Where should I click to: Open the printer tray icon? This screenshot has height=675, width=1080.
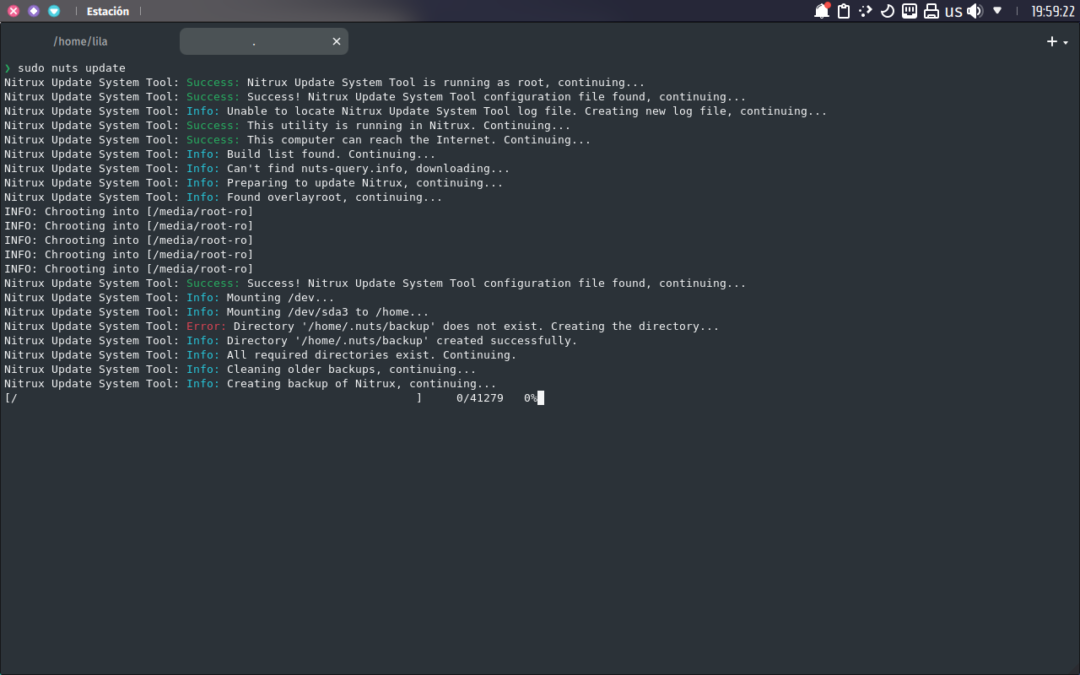(x=931, y=11)
